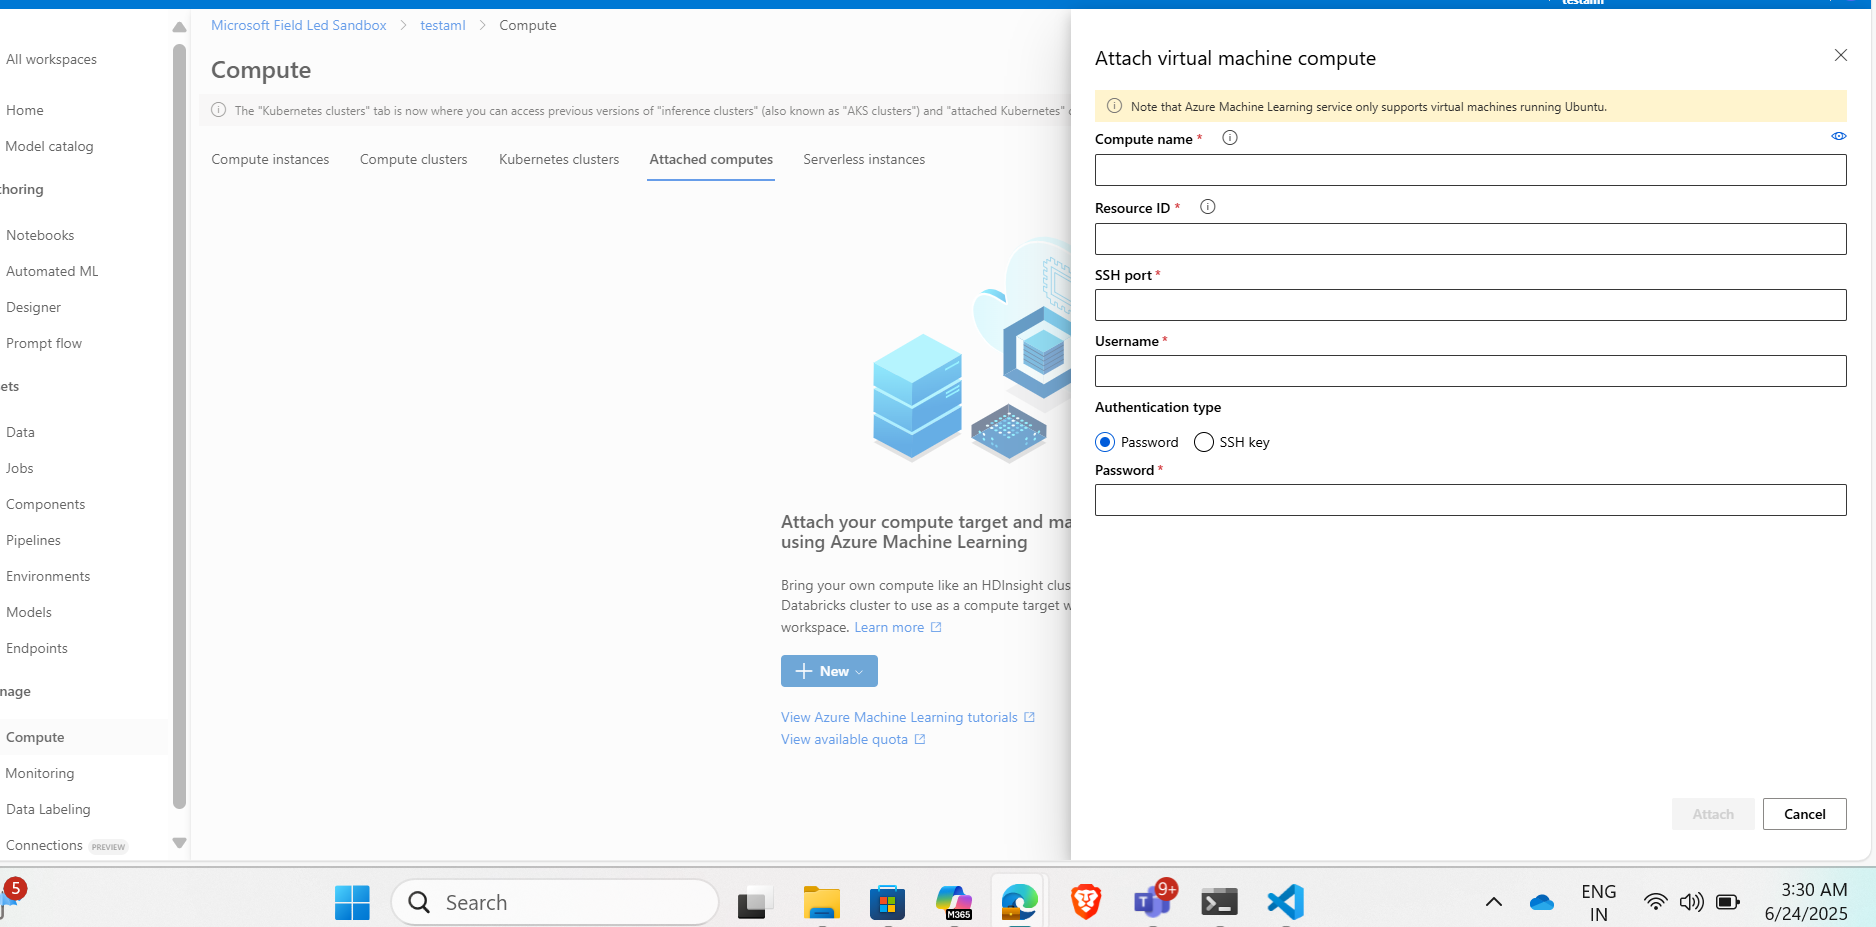The image size is (1876, 927).
Task: Open Data in the sidebar
Action: coord(20,432)
